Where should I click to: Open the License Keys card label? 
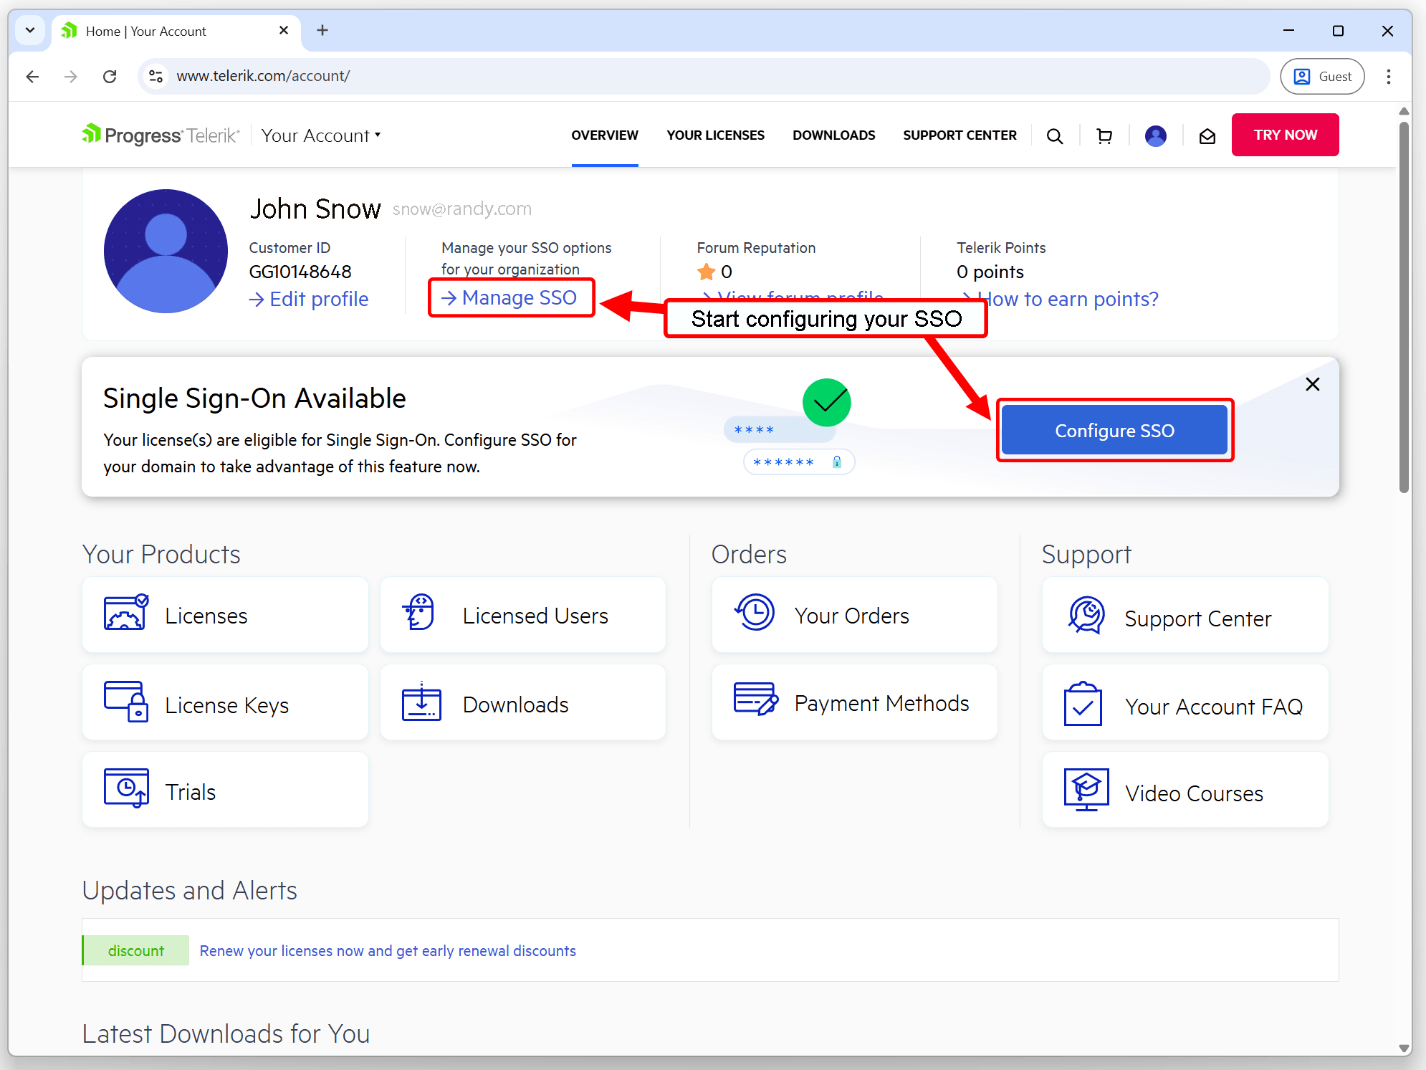click(x=227, y=706)
